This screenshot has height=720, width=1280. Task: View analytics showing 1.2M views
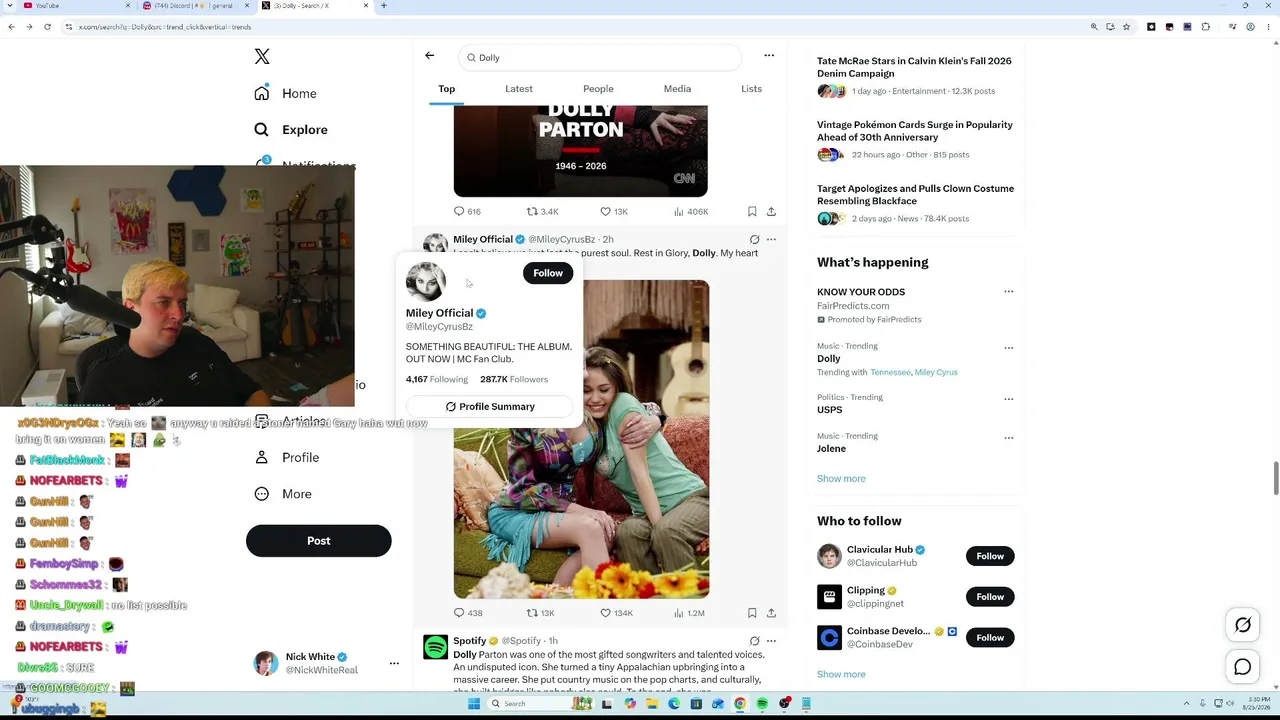[x=690, y=613]
